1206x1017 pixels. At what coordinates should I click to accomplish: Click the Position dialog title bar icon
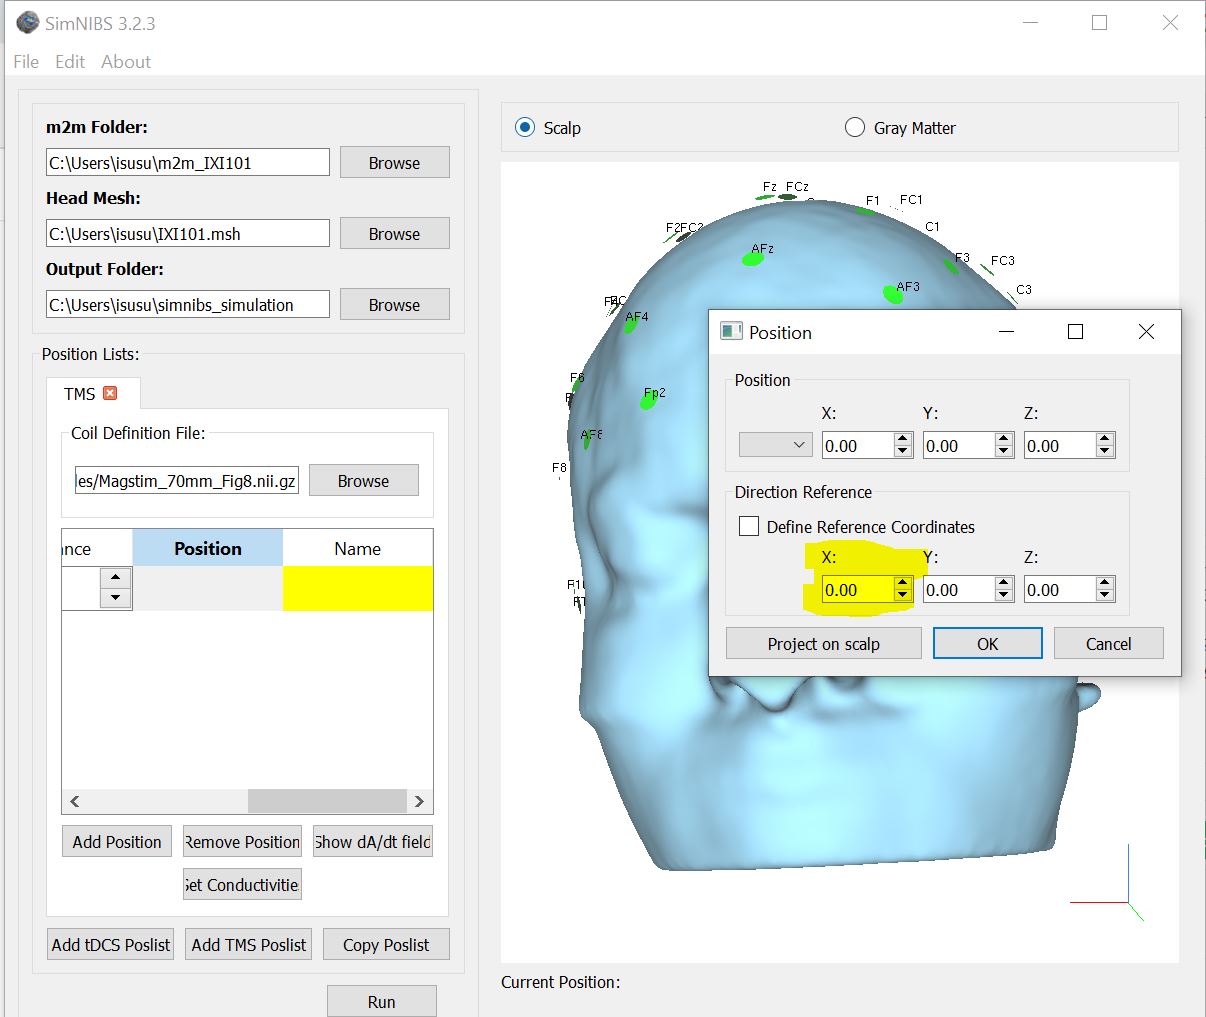tap(729, 331)
